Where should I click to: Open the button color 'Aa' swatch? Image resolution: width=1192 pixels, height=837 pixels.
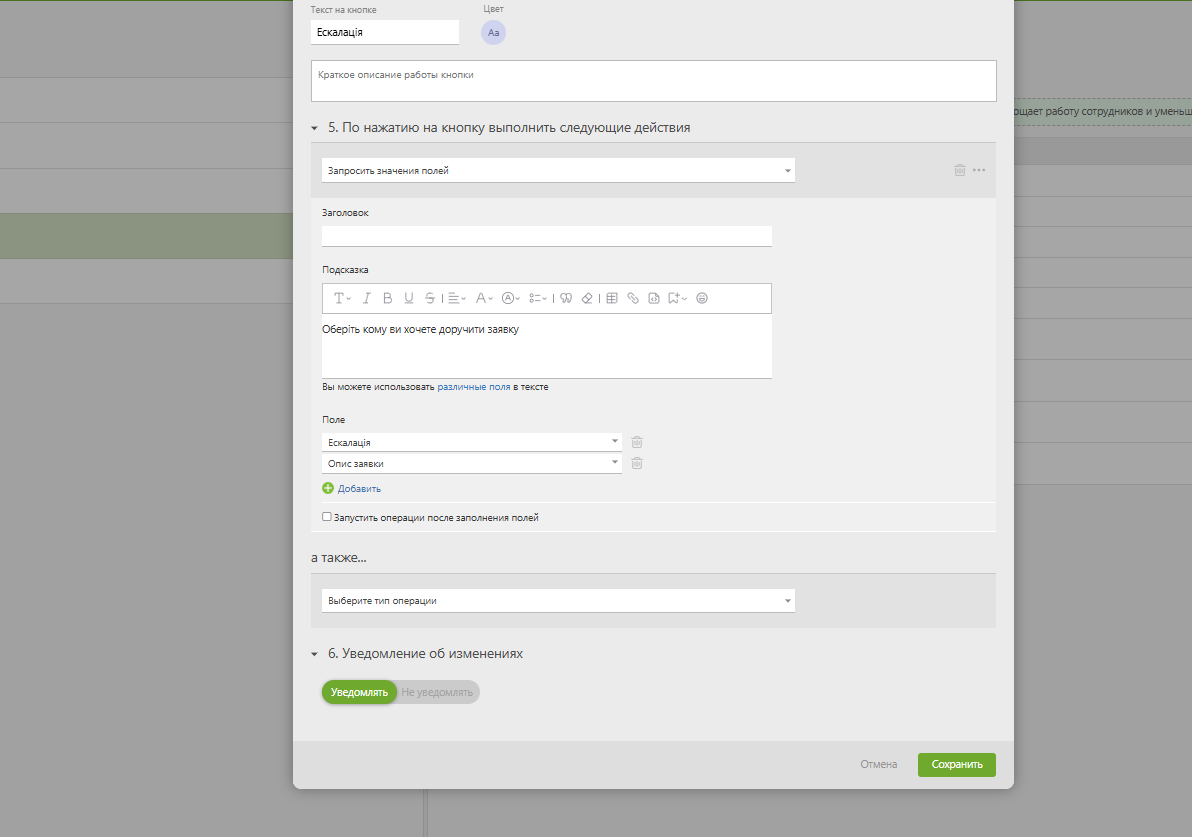coord(493,33)
